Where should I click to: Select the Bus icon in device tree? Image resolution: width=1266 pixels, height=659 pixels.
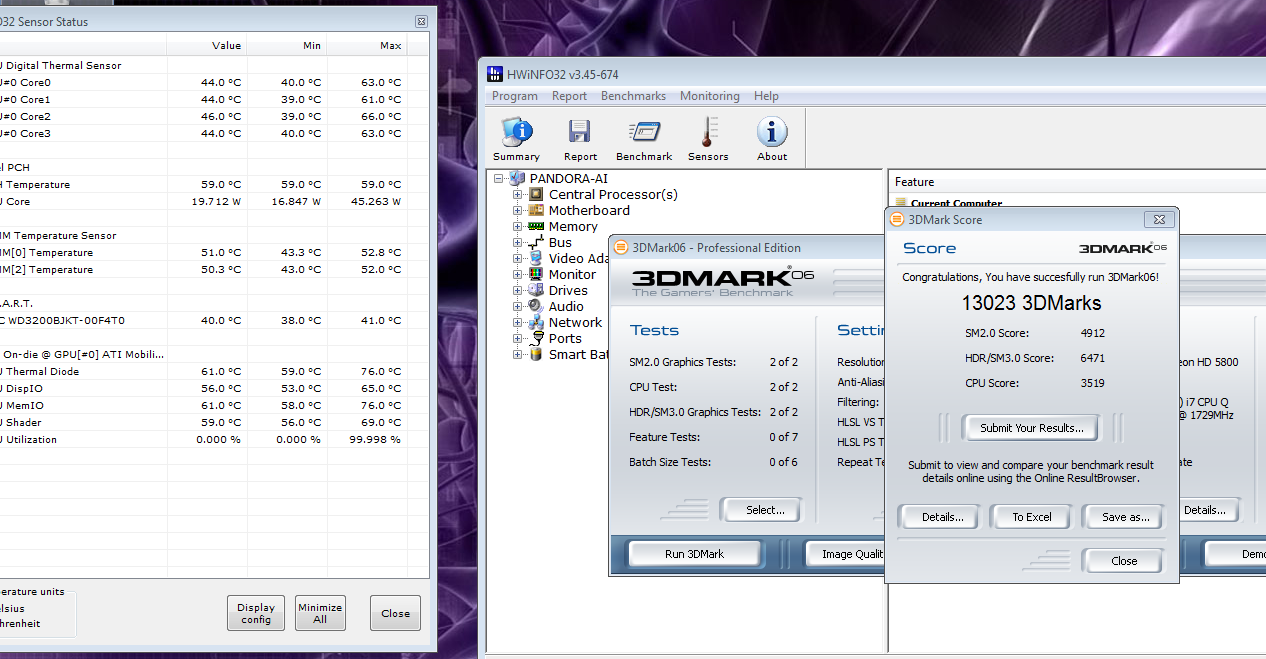[536, 242]
